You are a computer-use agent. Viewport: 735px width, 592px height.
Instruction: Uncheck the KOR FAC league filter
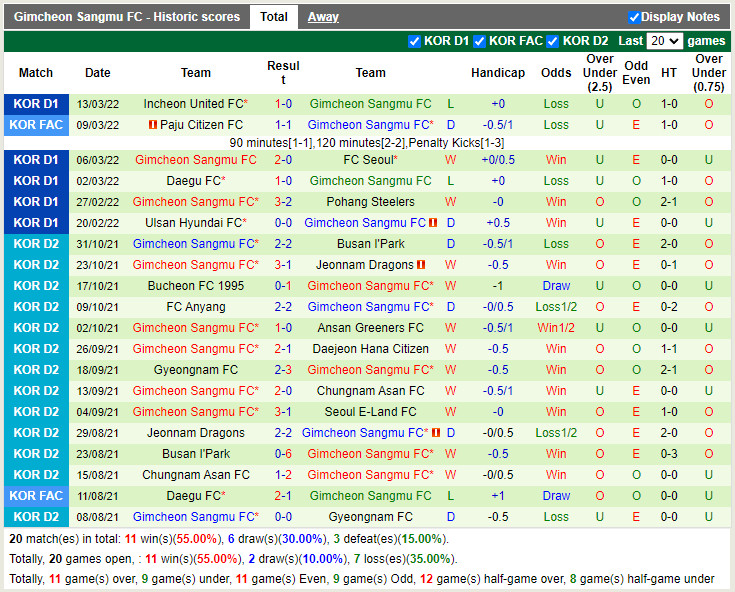tap(479, 41)
